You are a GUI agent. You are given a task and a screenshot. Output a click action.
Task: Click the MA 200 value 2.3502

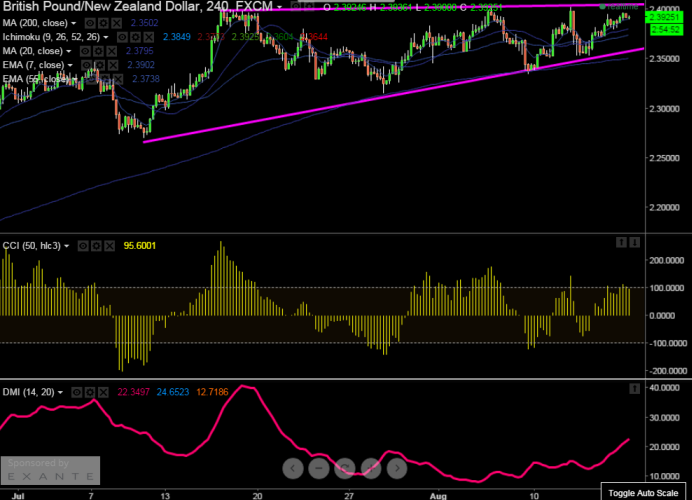[144, 23]
